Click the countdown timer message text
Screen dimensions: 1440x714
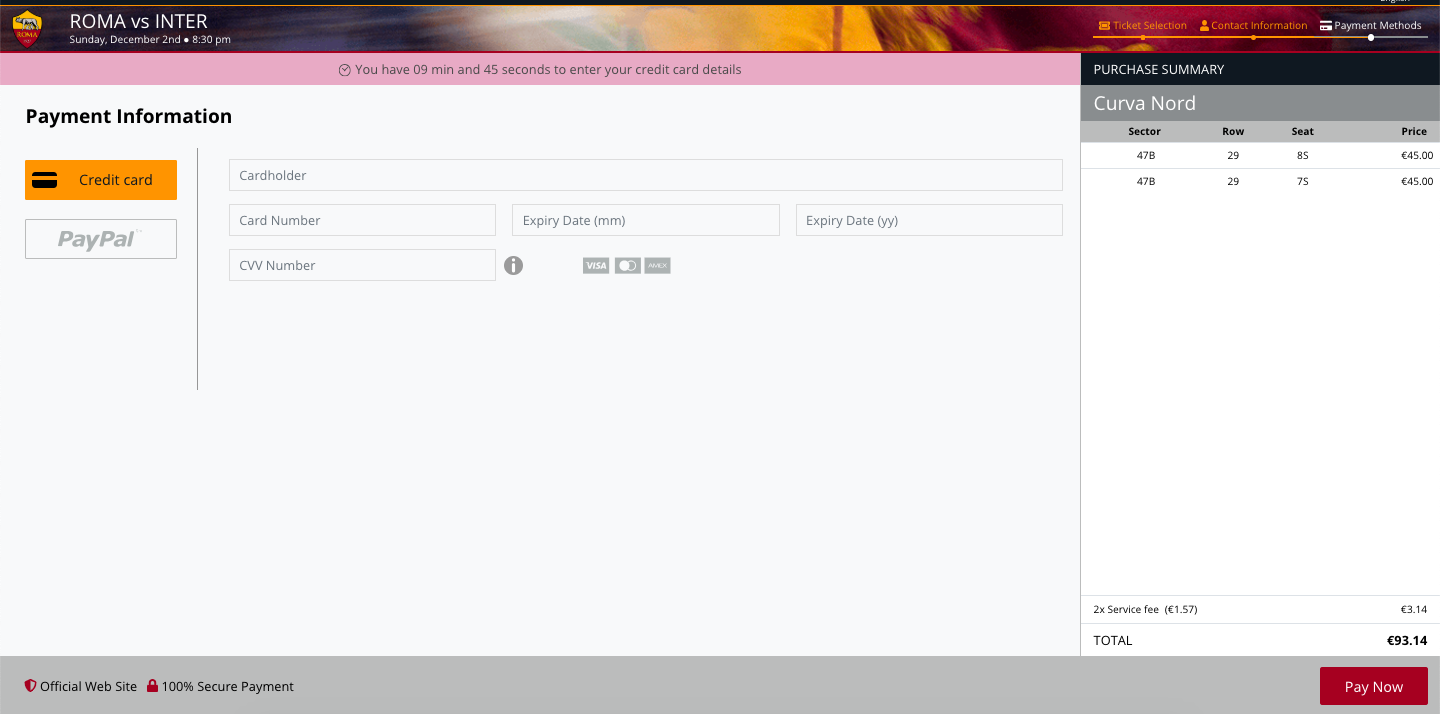548,70
